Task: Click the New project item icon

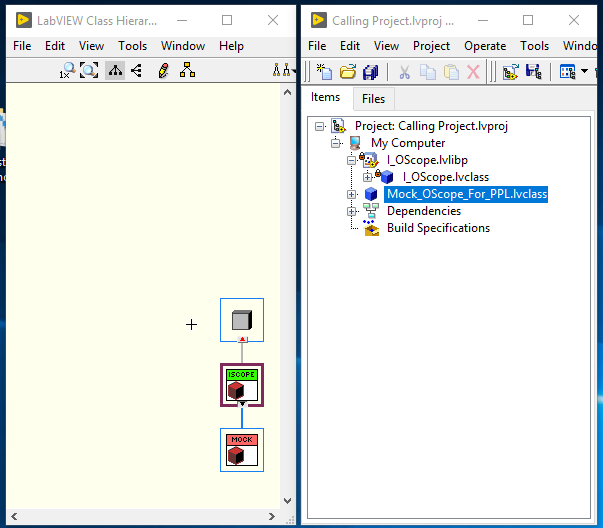Action: pyautogui.click(x=324, y=72)
